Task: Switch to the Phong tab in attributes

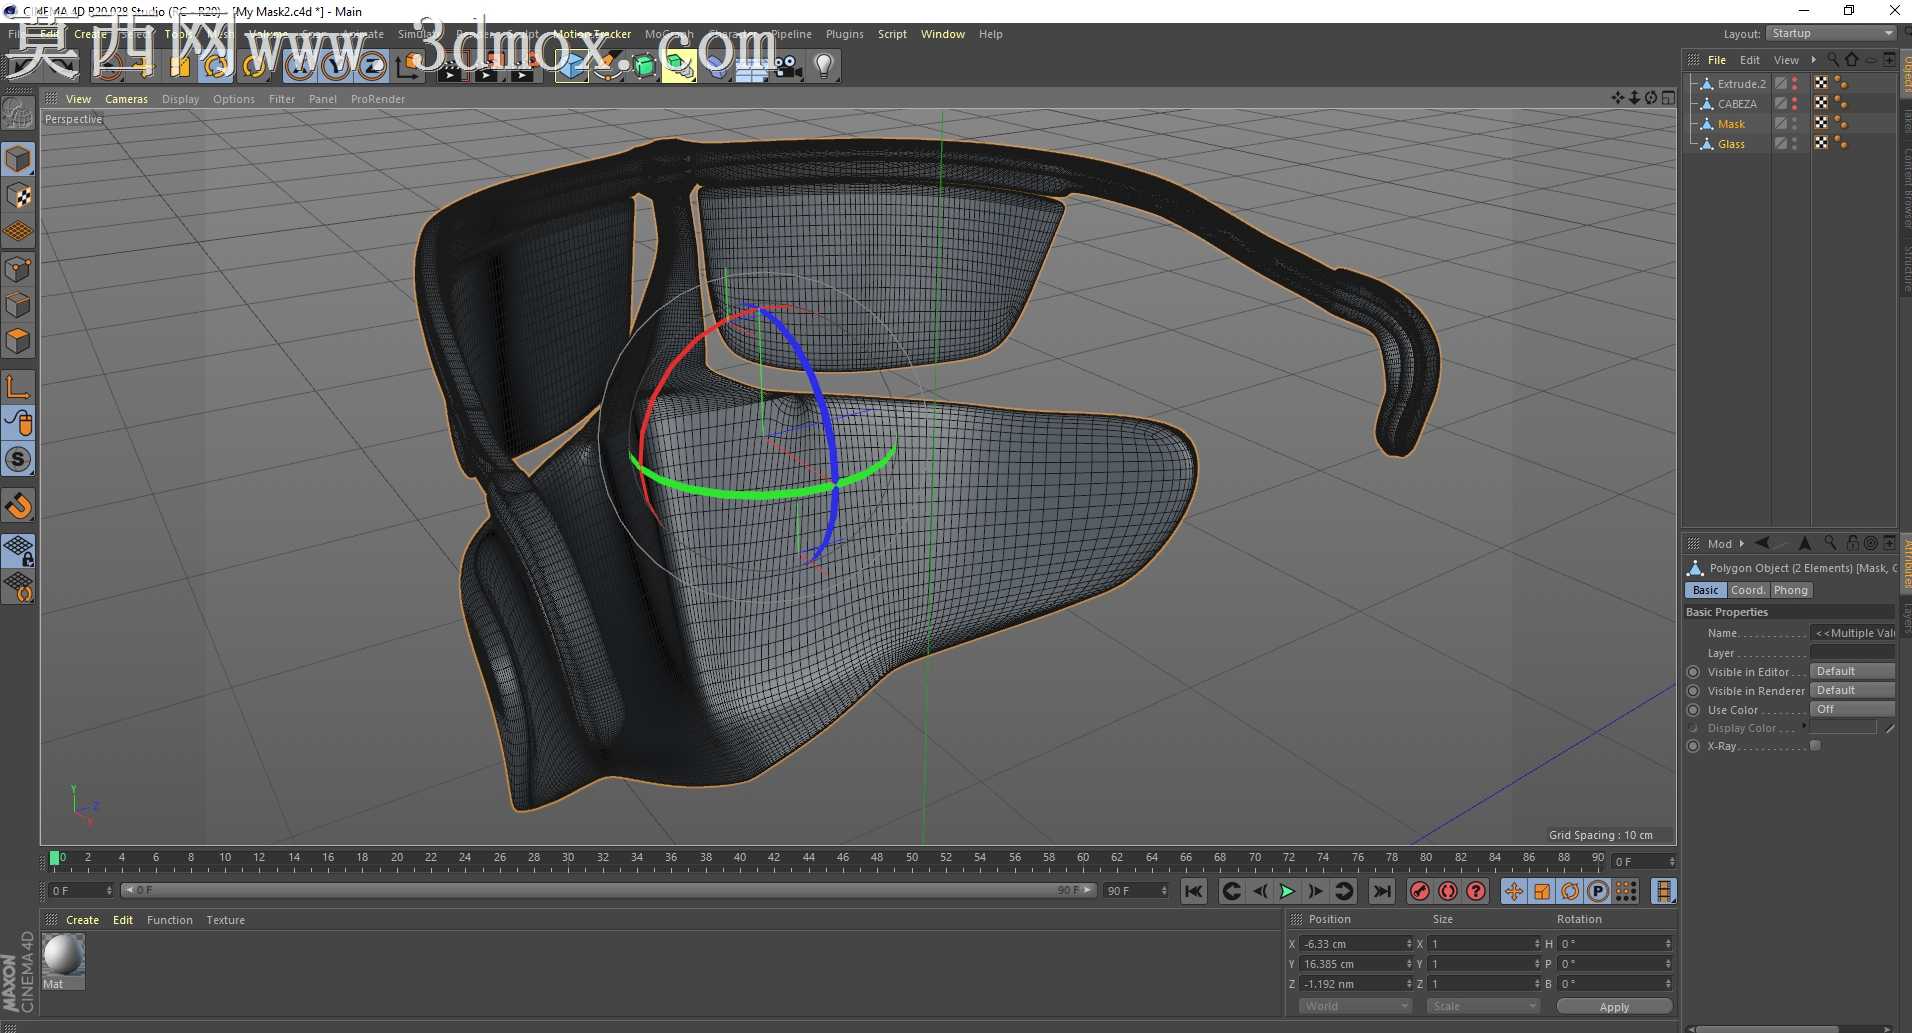Action: (1791, 590)
